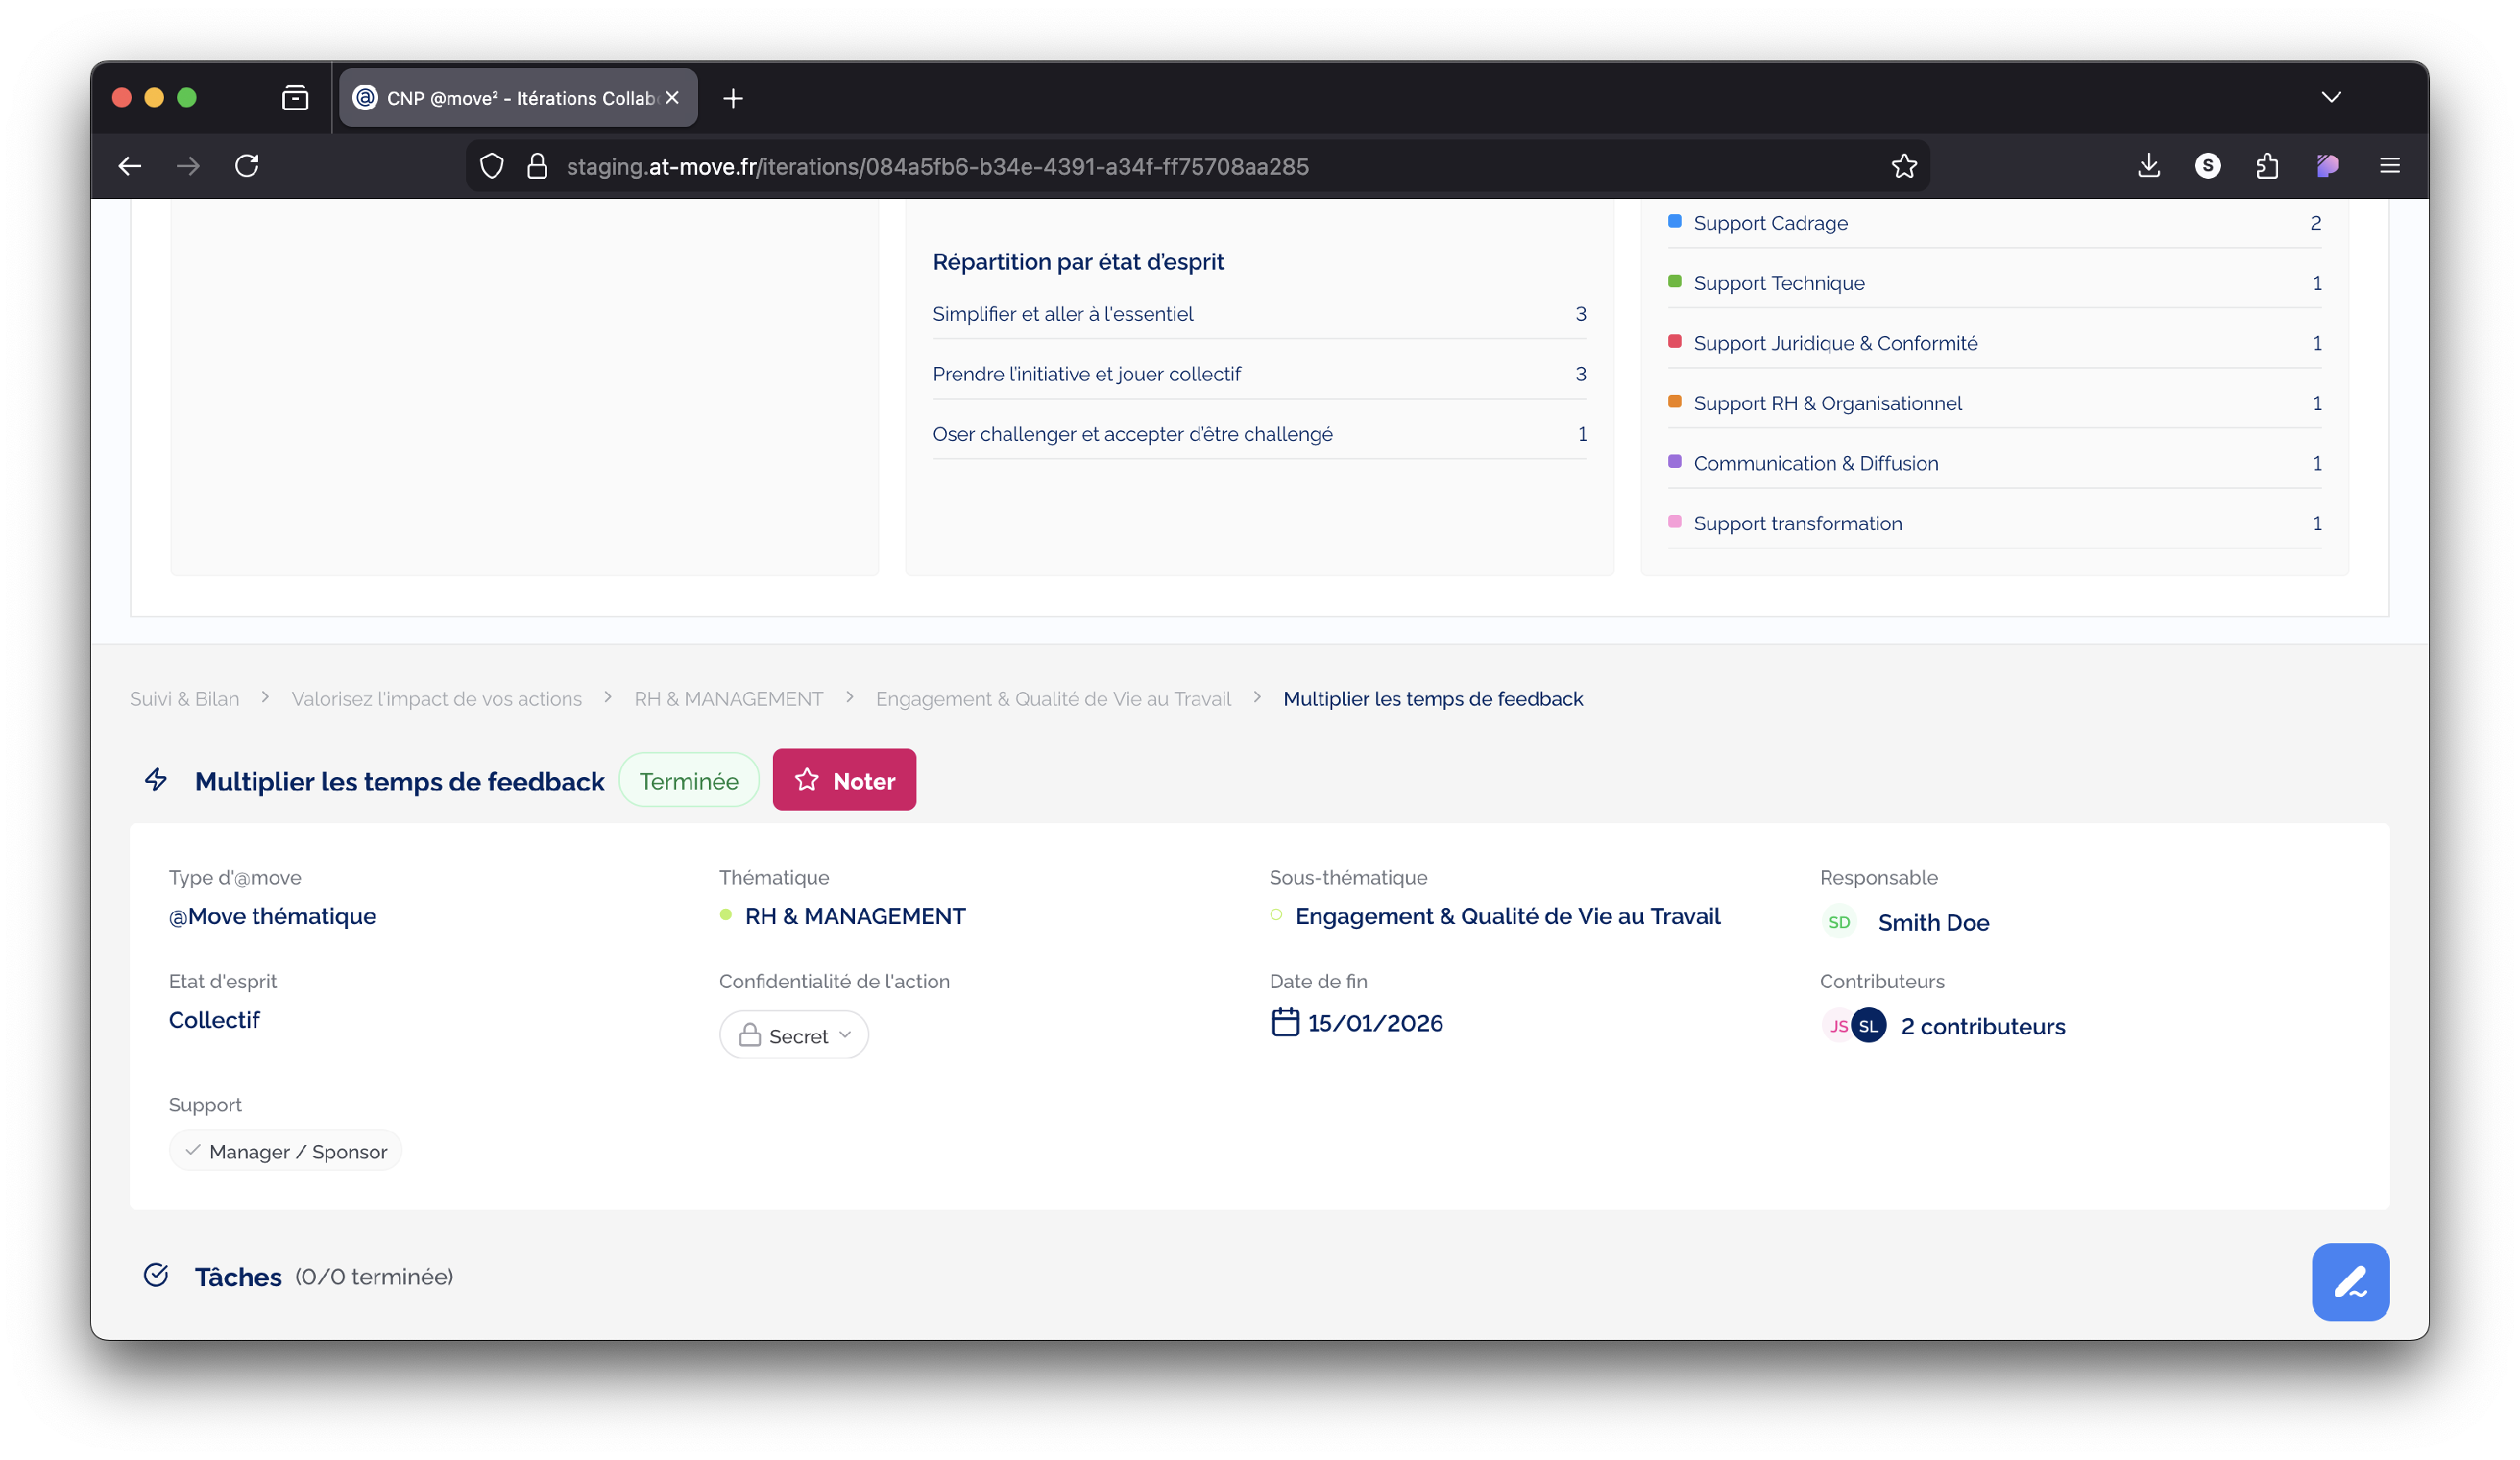Click the blue Support Cadrage color square
The height and width of the screenshot is (1460, 2520).
(x=1674, y=222)
